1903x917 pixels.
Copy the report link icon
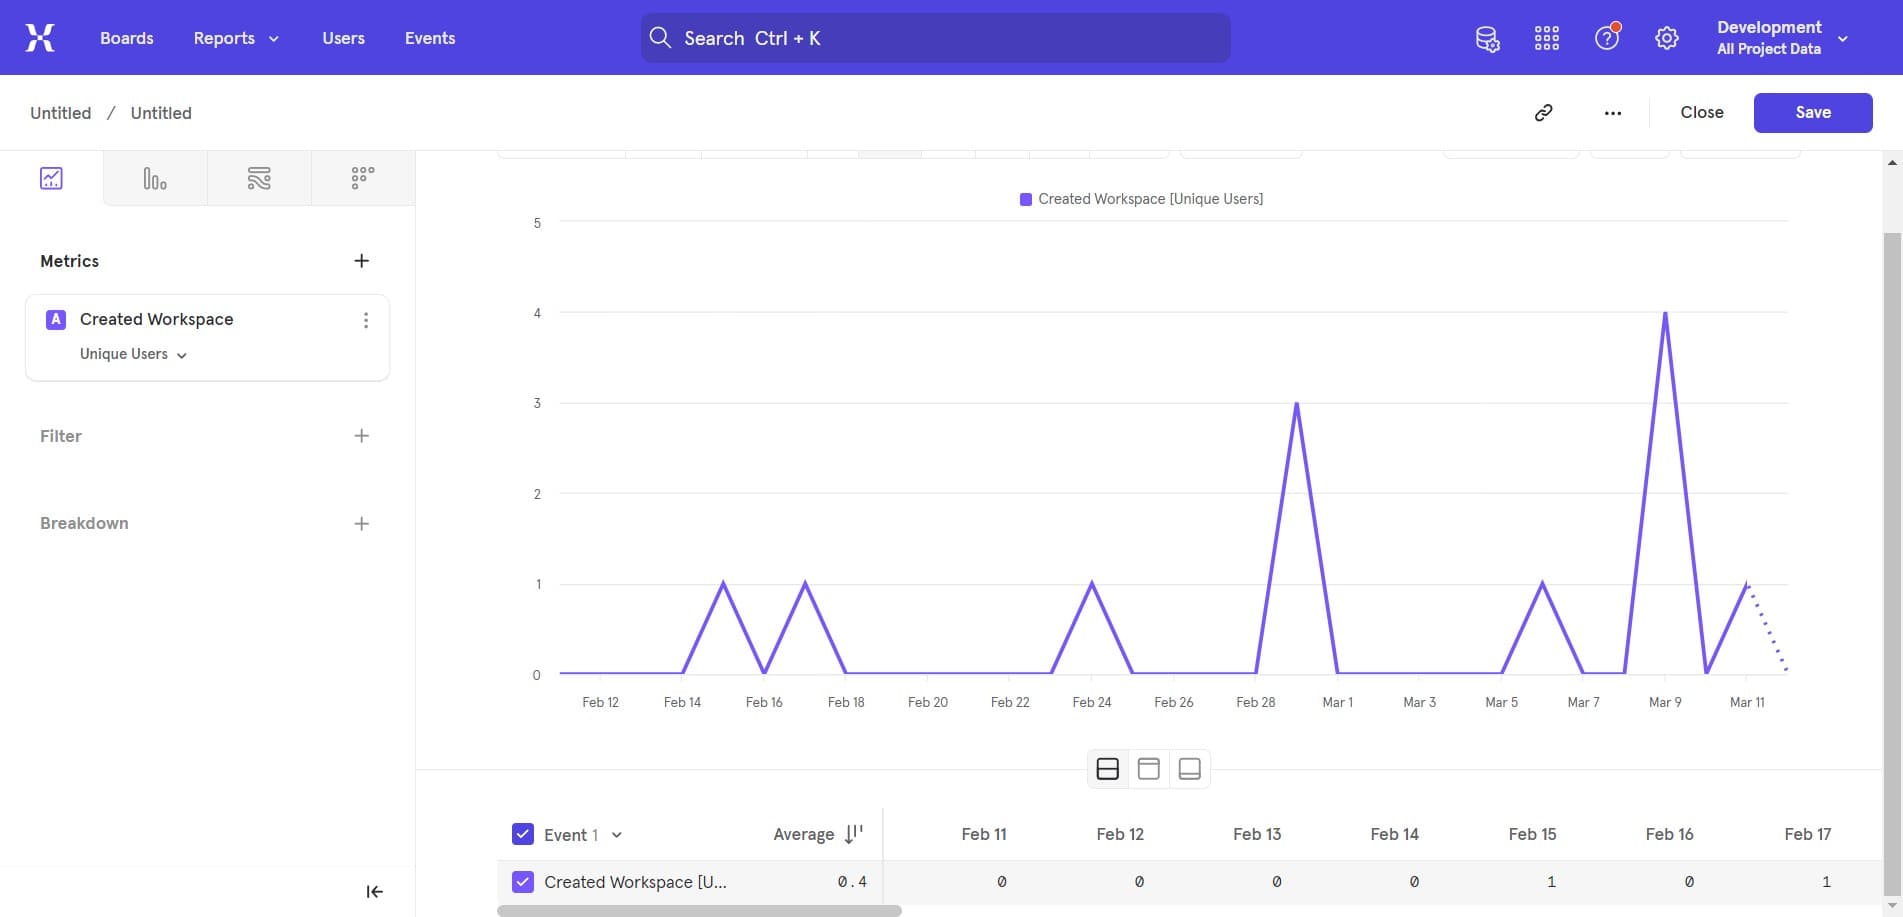(x=1543, y=113)
